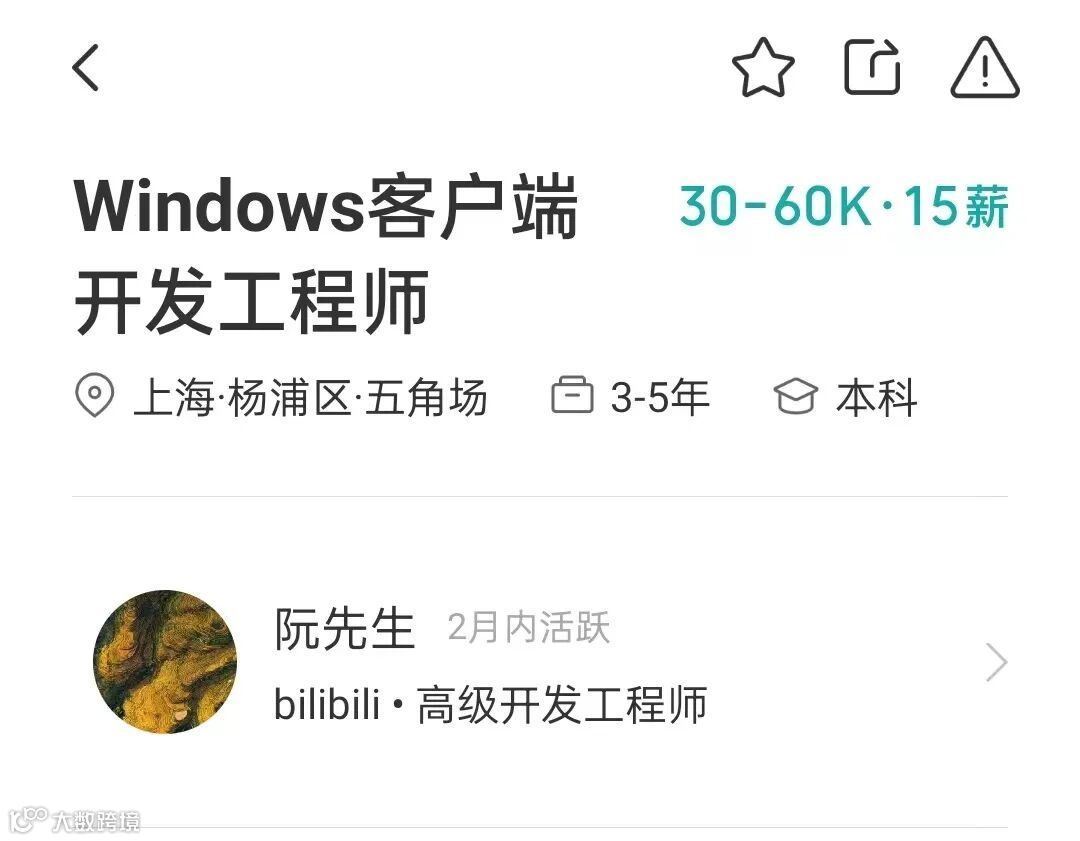Open the recruiter's round avatar photo
This screenshot has height=841, width=1080.
[x=165, y=662]
